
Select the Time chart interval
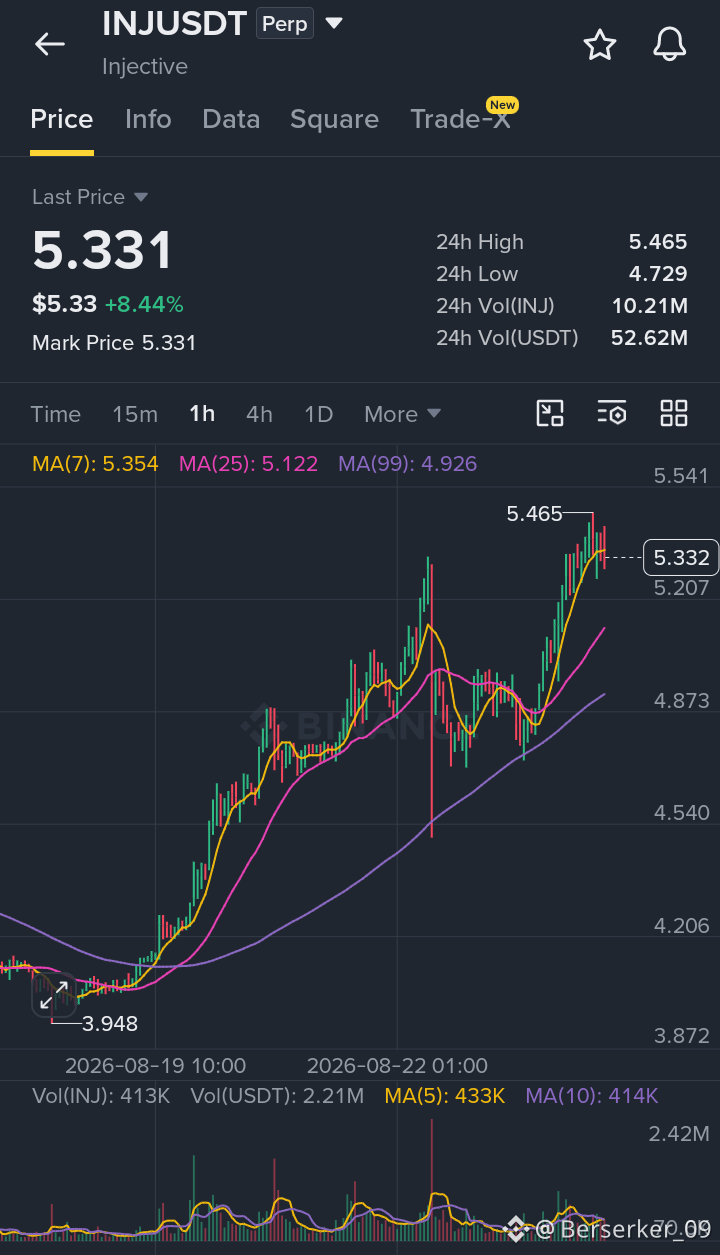pos(56,414)
